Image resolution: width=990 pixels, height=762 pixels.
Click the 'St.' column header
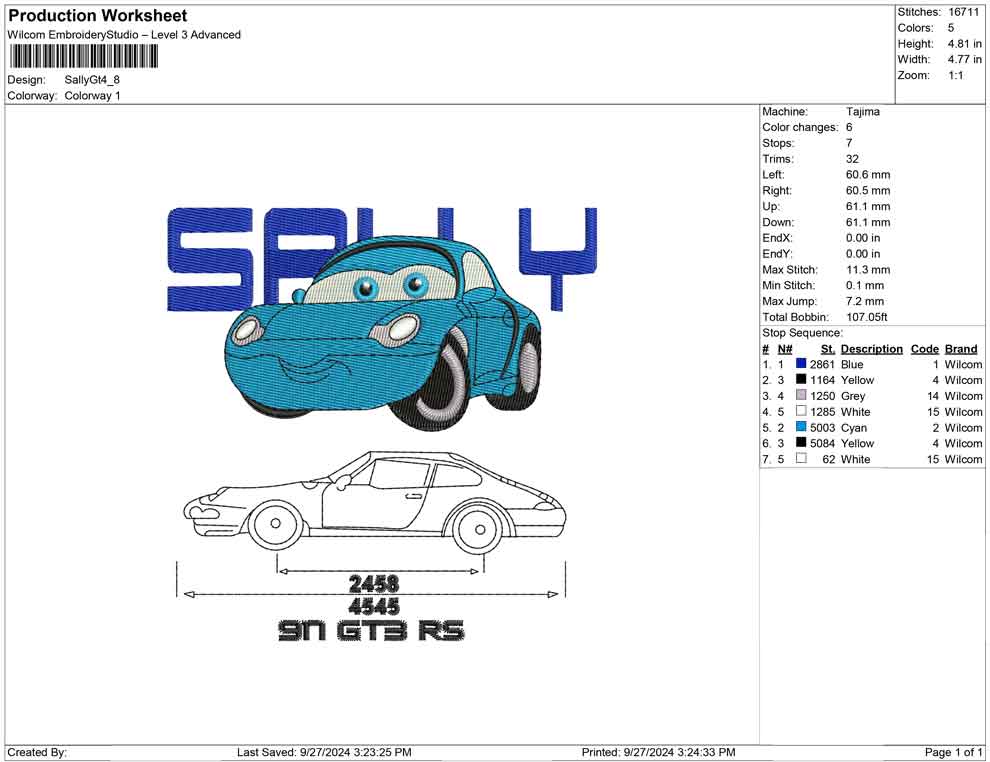[828, 348]
